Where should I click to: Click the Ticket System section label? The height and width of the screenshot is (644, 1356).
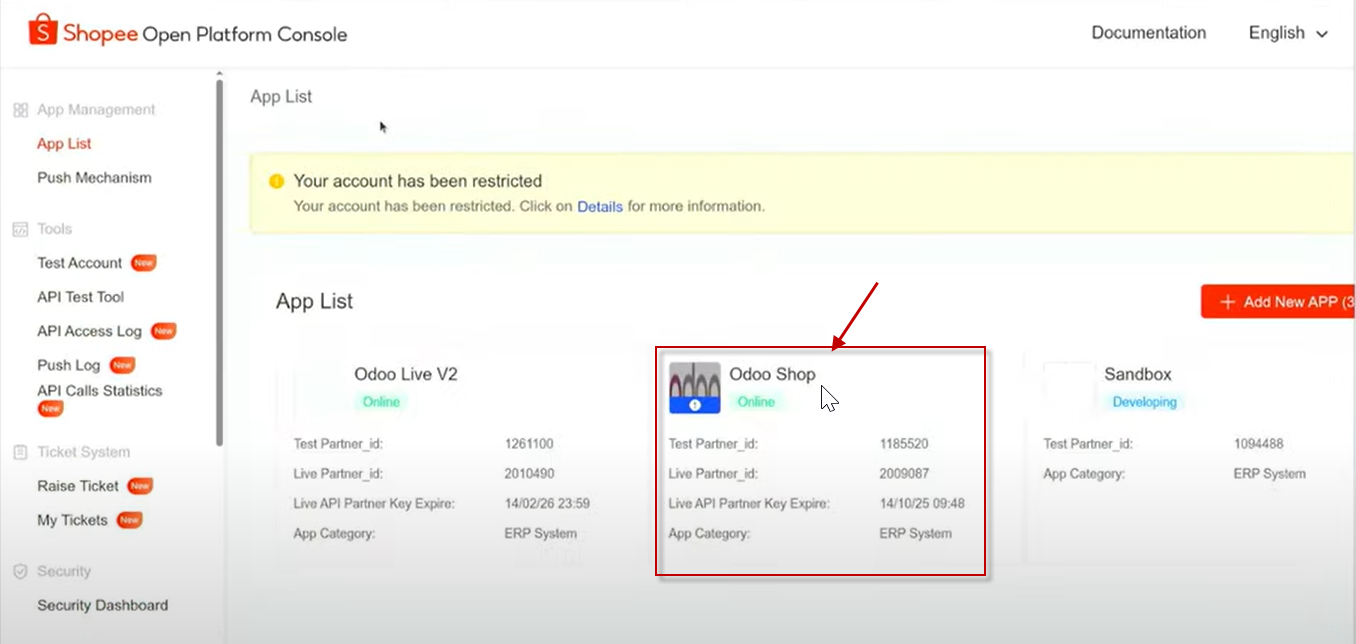[x=84, y=452]
